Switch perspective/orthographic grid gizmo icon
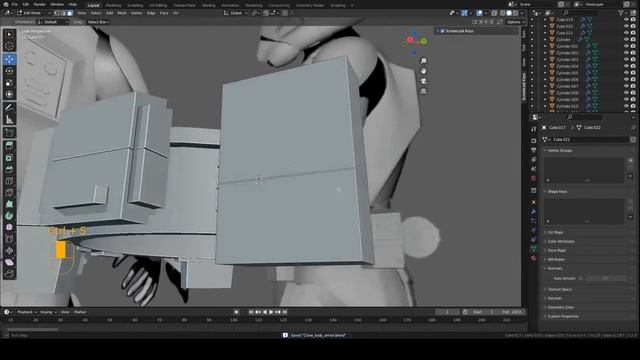This screenshot has height=360, width=640. click(424, 91)
